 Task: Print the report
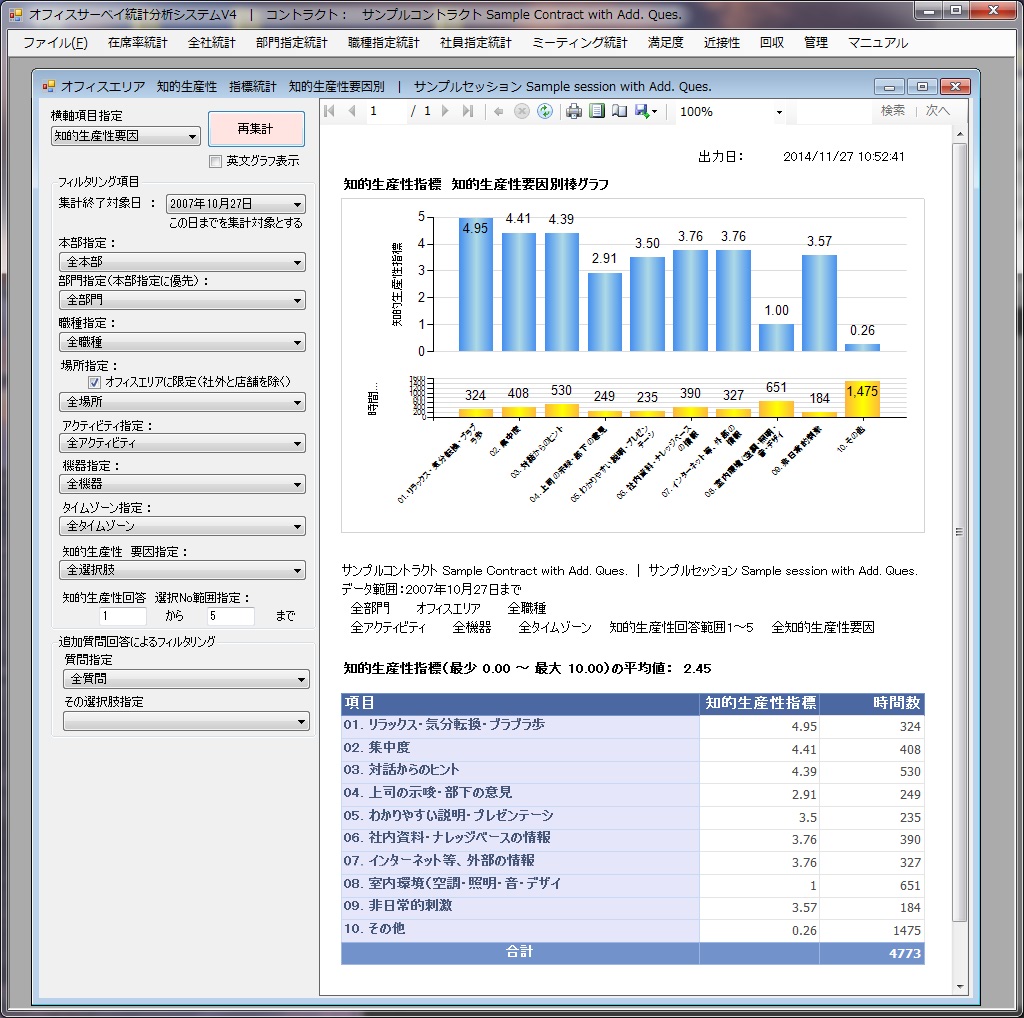(573, 112)
